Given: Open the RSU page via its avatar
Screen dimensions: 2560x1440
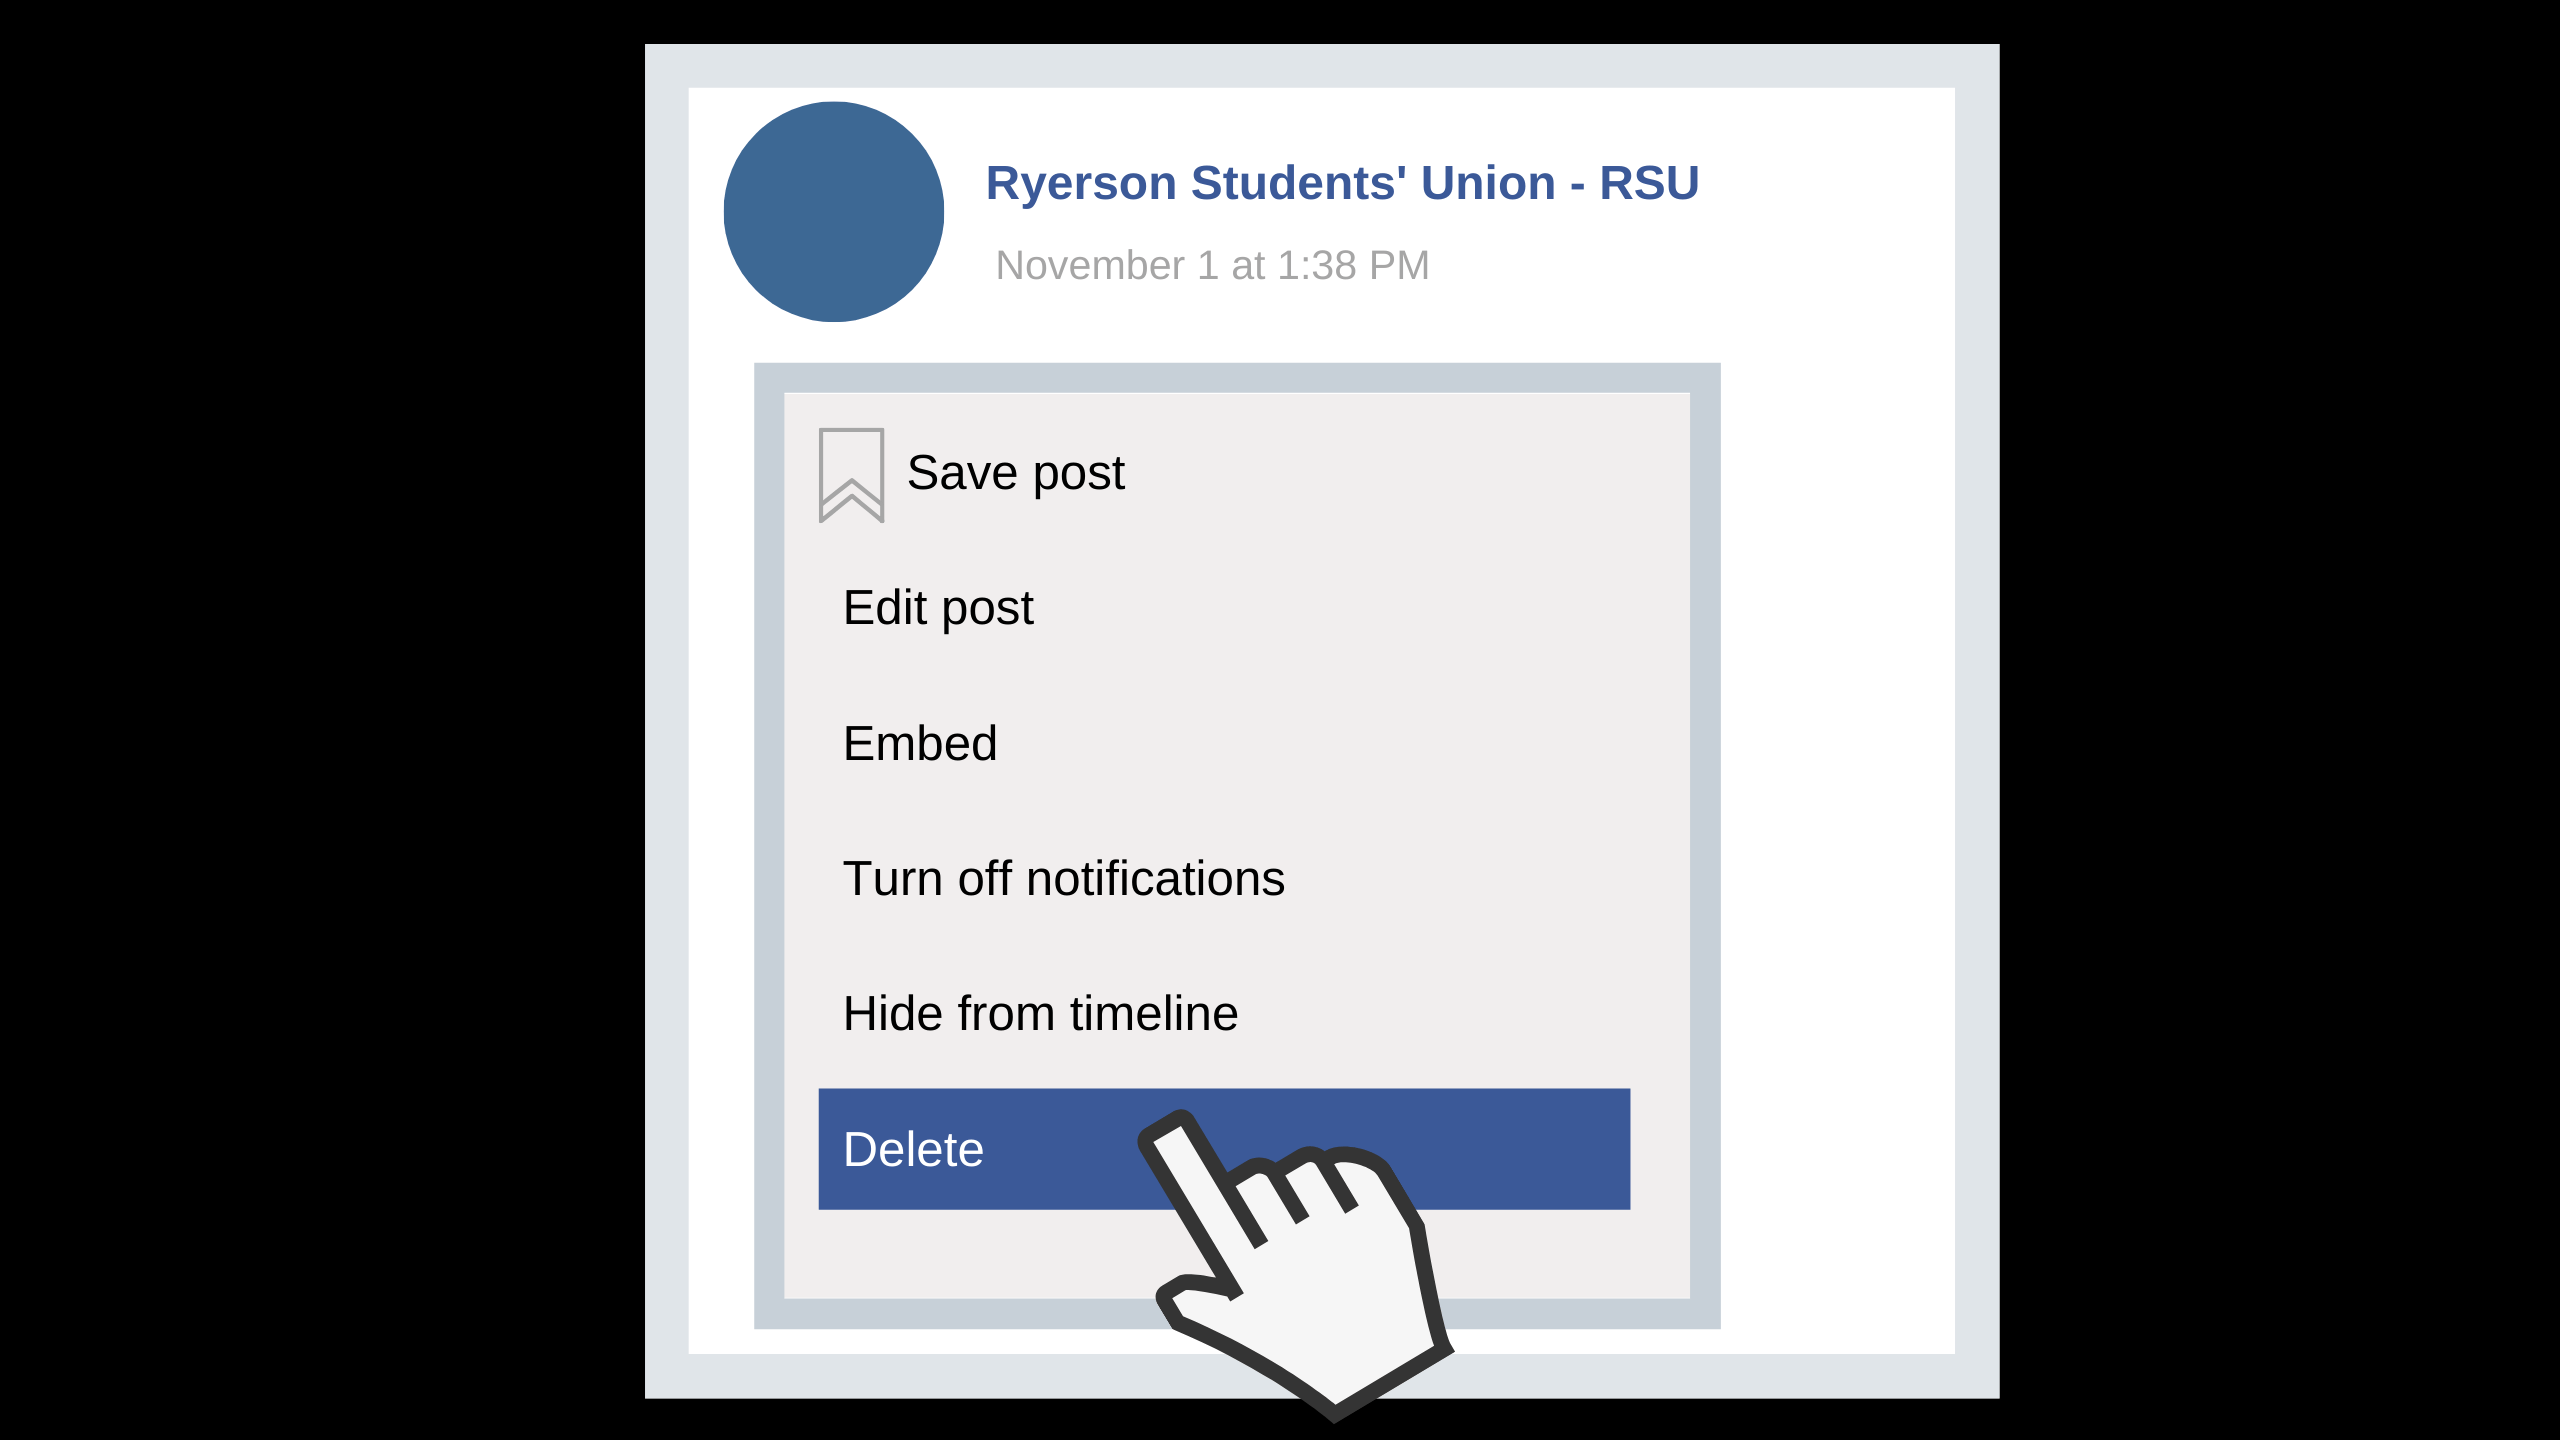Looking at the screenshot, I should pos(833,212).
